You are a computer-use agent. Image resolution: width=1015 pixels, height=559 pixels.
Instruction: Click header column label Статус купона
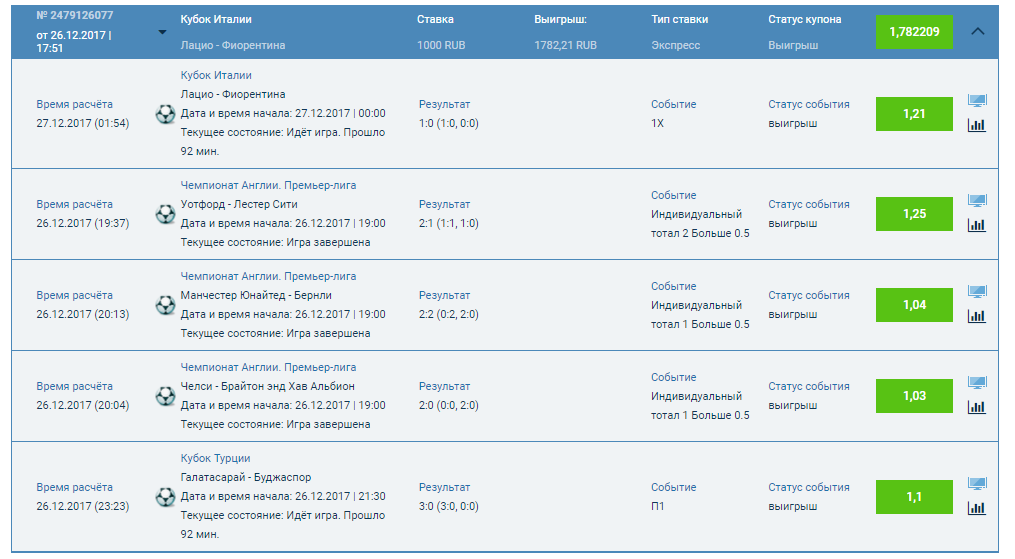[805, 19]
